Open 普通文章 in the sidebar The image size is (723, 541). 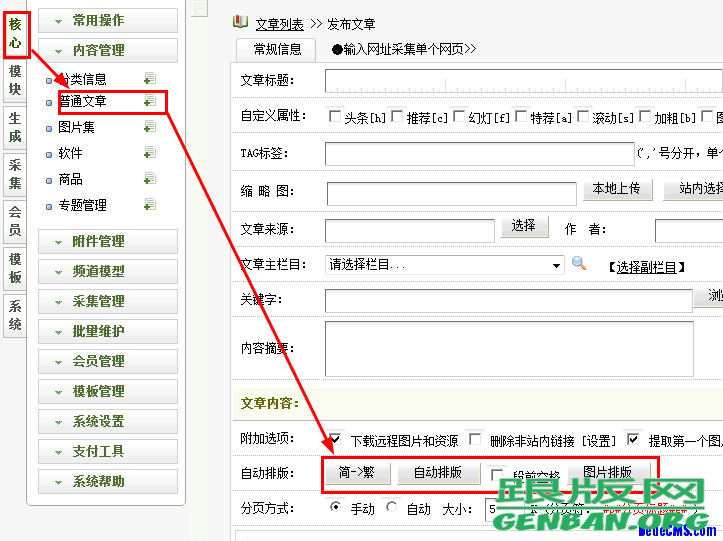pos(83,101)
